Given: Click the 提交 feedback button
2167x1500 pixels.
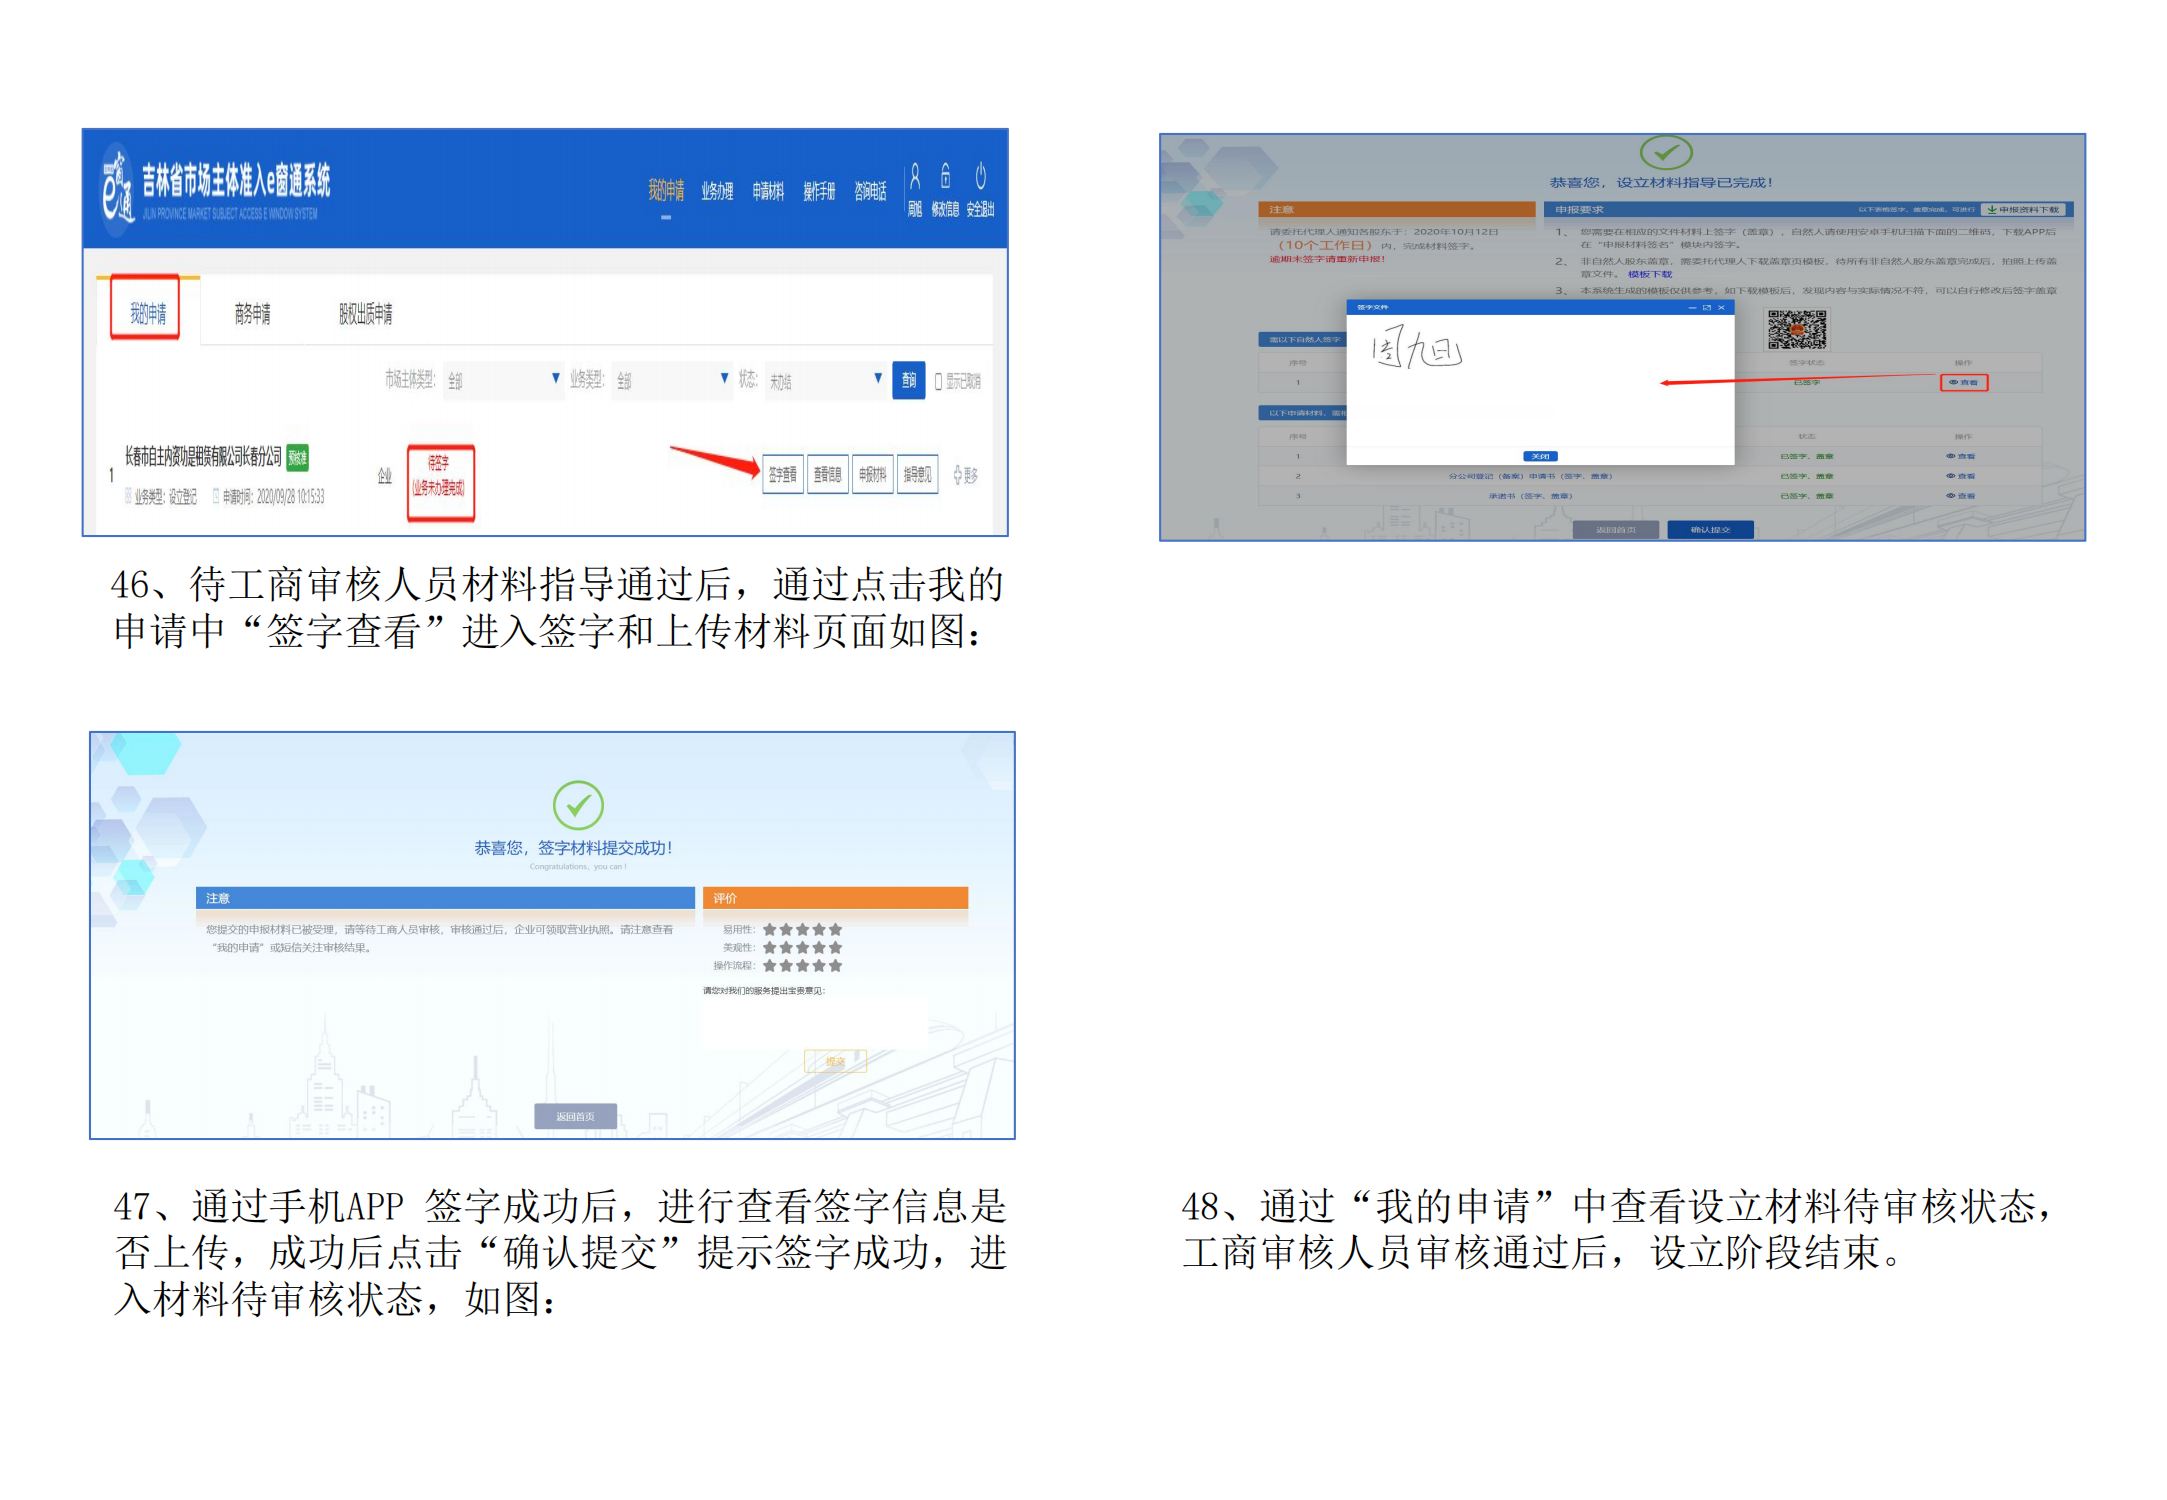Looking at the screenshot, I should 835,1061.
